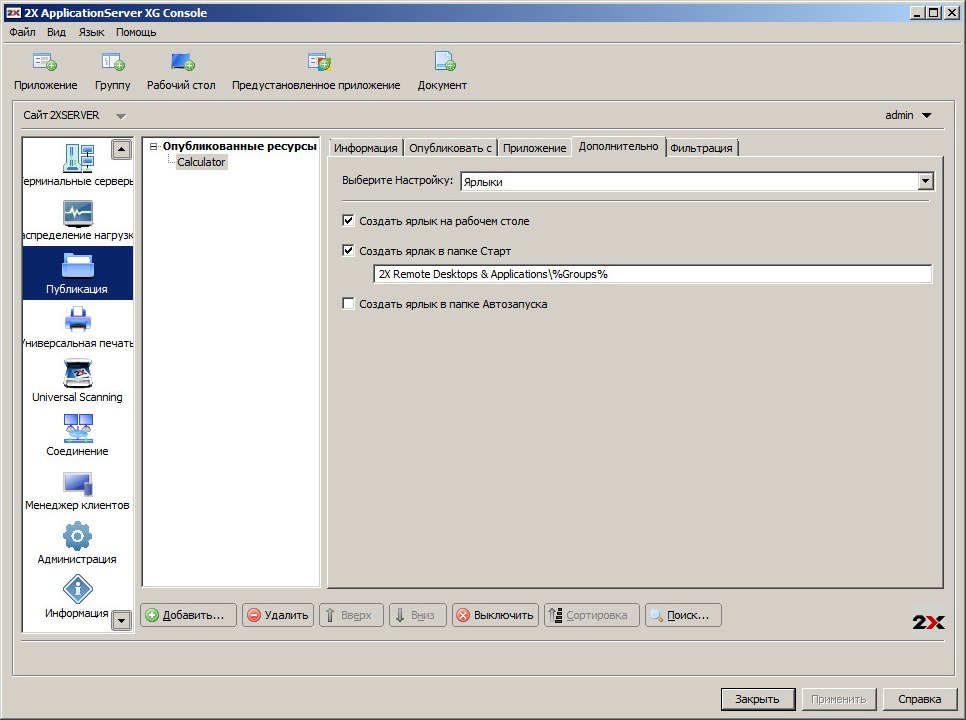This screenshot has width=966, height=720.
Task: Click the Выключить button
Action: (x=496, y=615)
